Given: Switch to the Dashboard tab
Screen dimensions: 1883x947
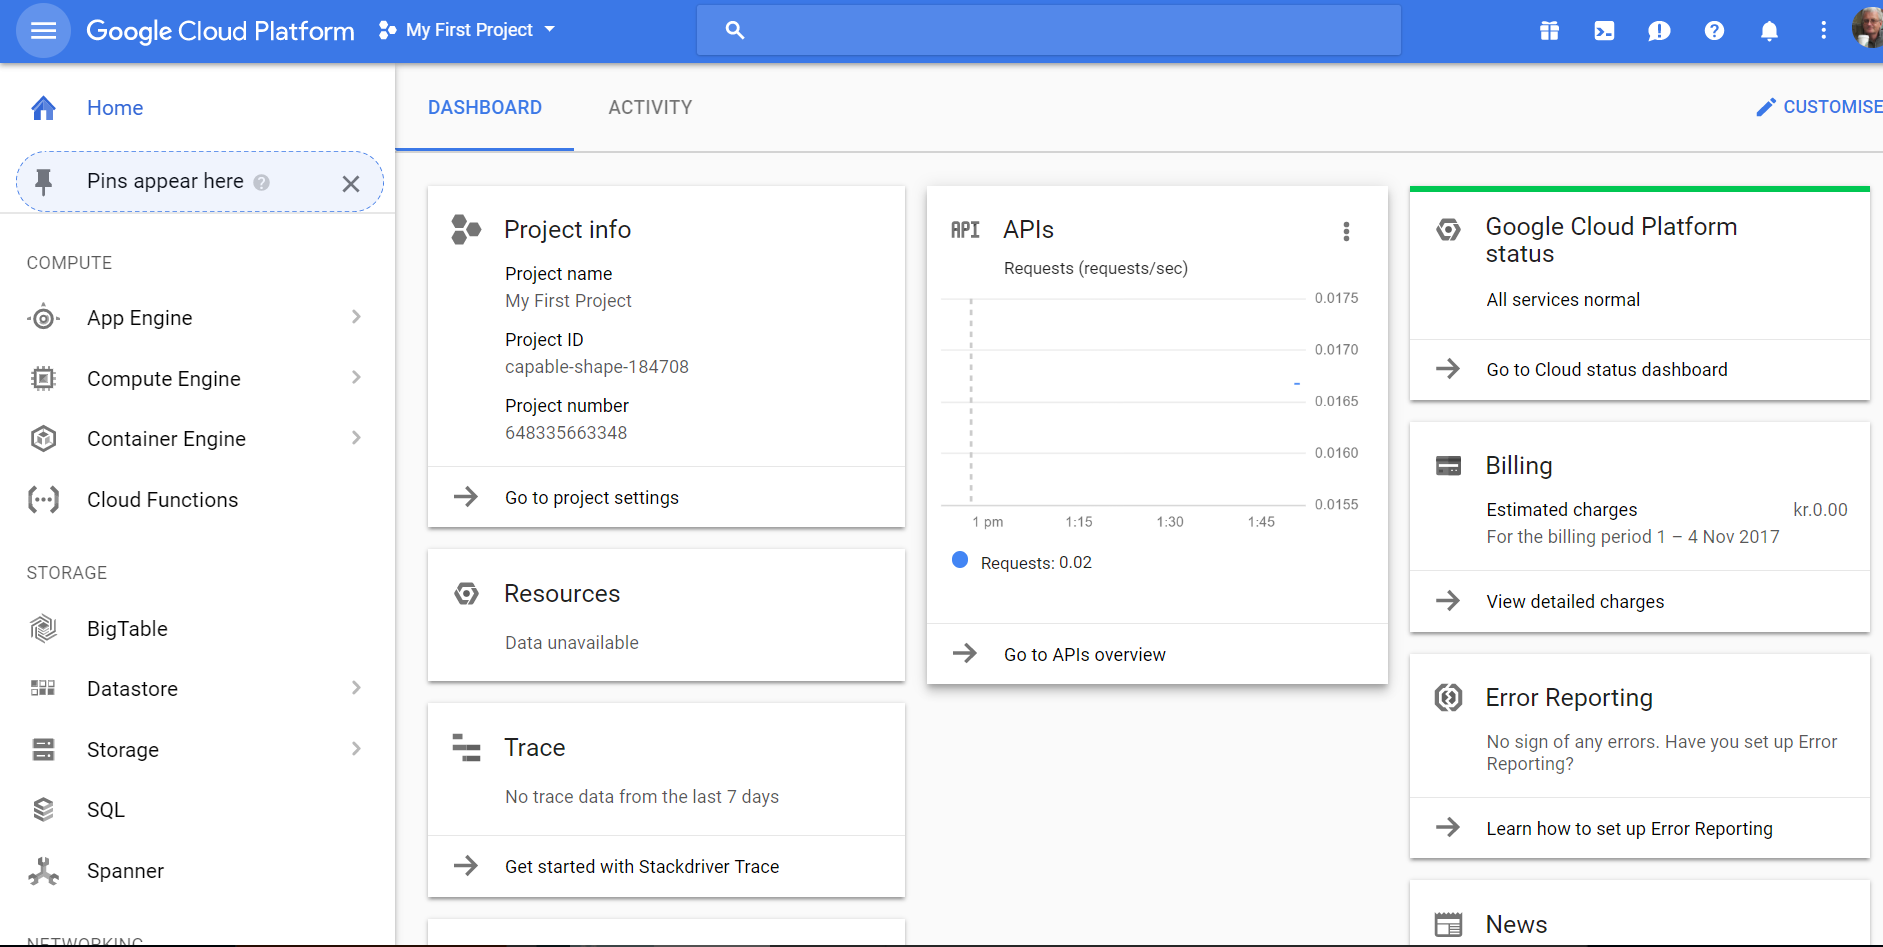Looking at the screenshot, I should coord(485,107).
